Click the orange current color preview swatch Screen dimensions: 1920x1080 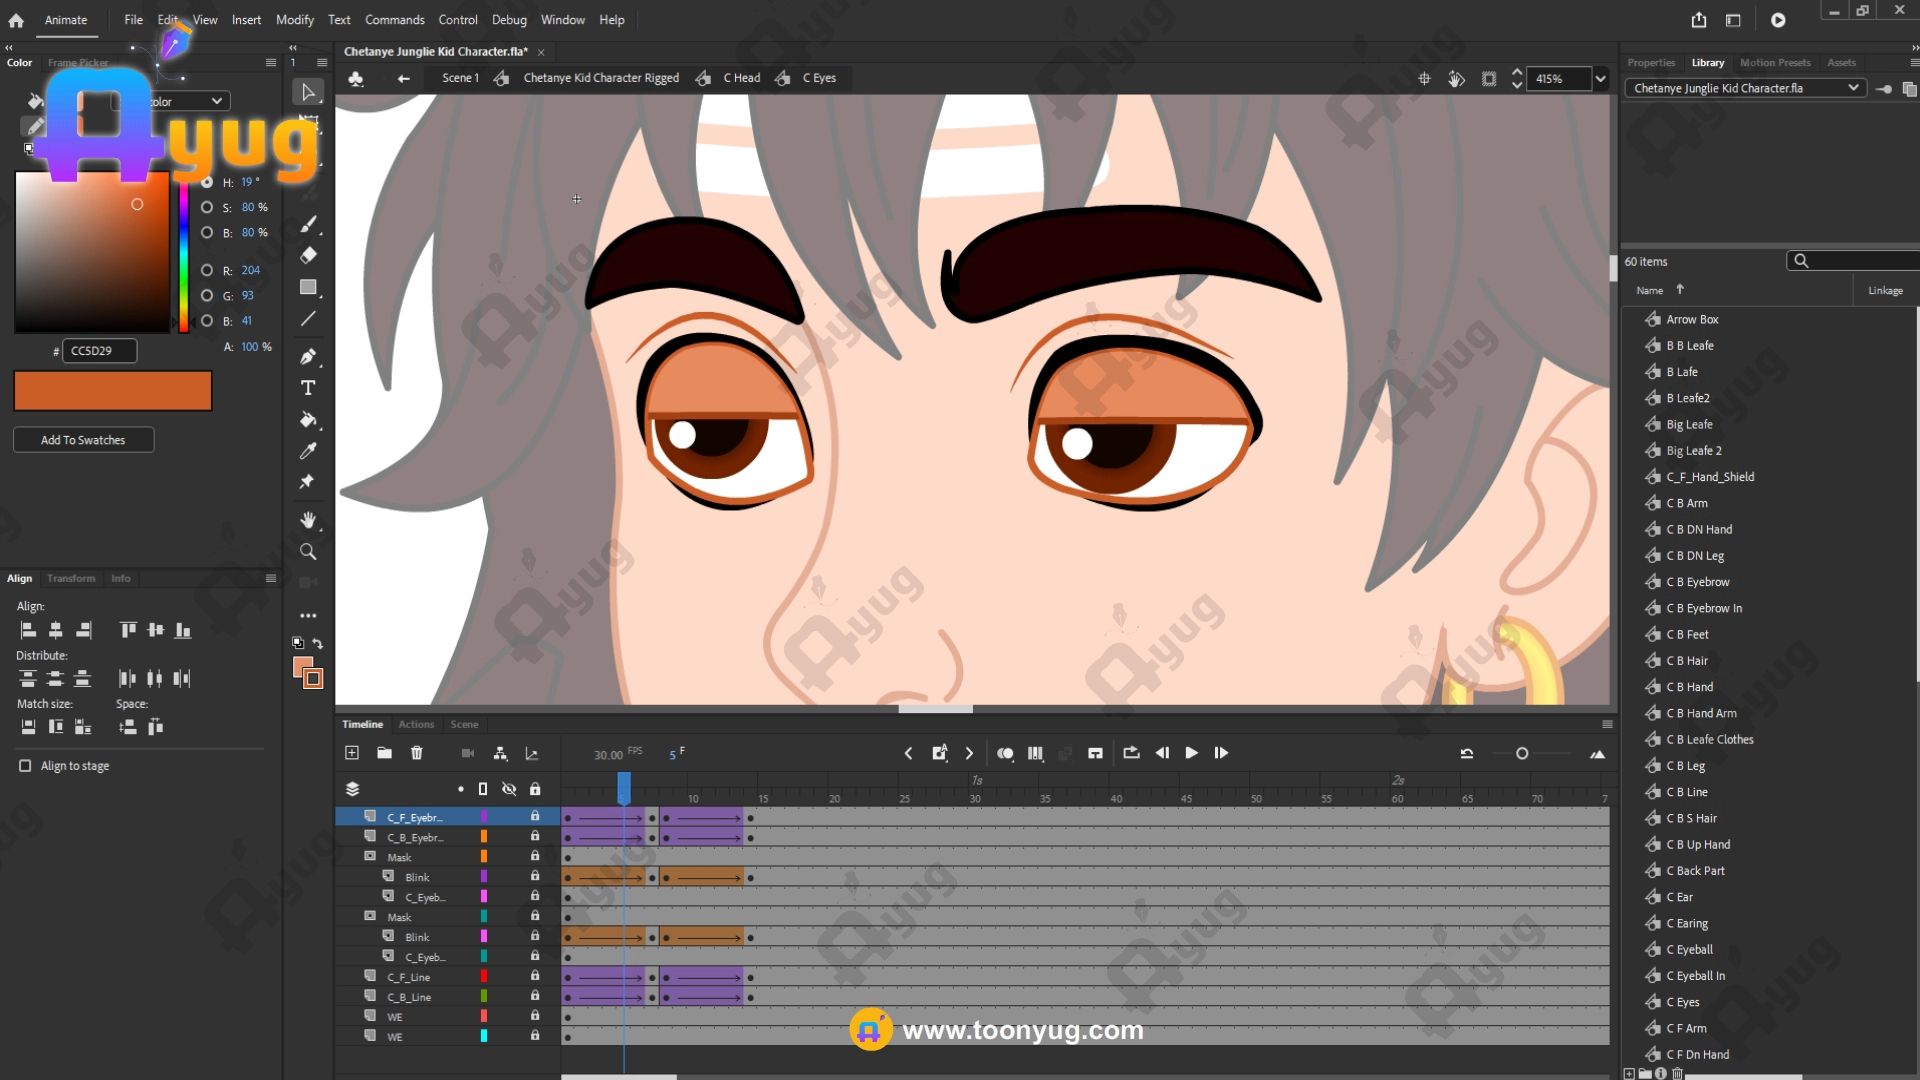[113, 391]
